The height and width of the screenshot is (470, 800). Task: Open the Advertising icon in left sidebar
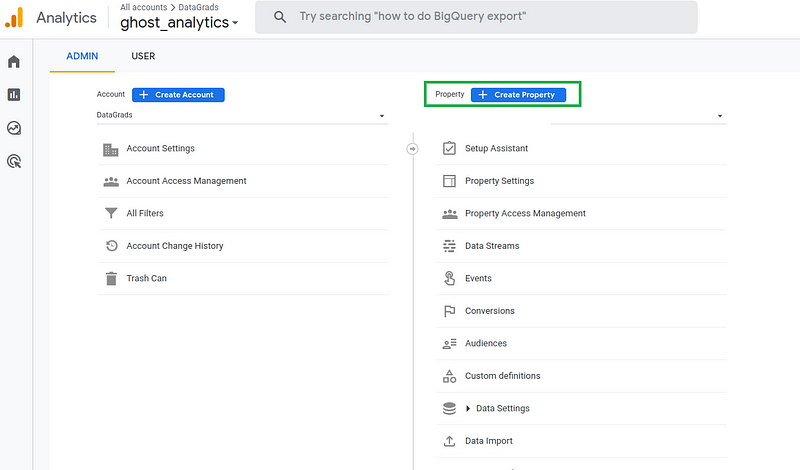14,161
